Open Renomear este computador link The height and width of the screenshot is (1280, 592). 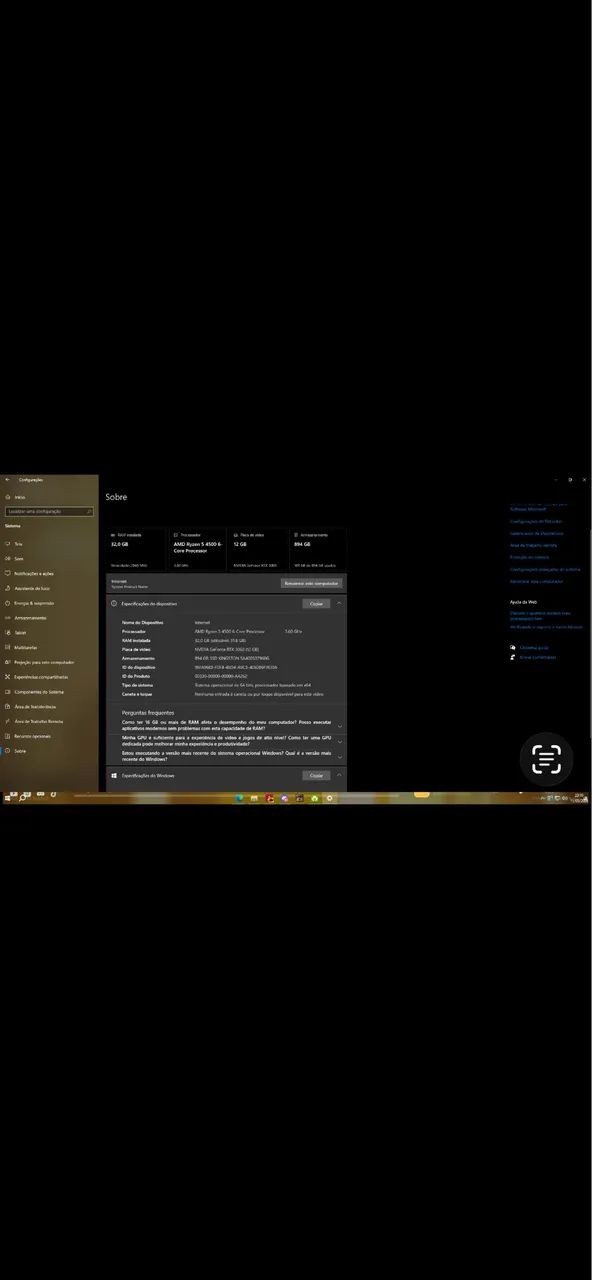coord(537,581)
